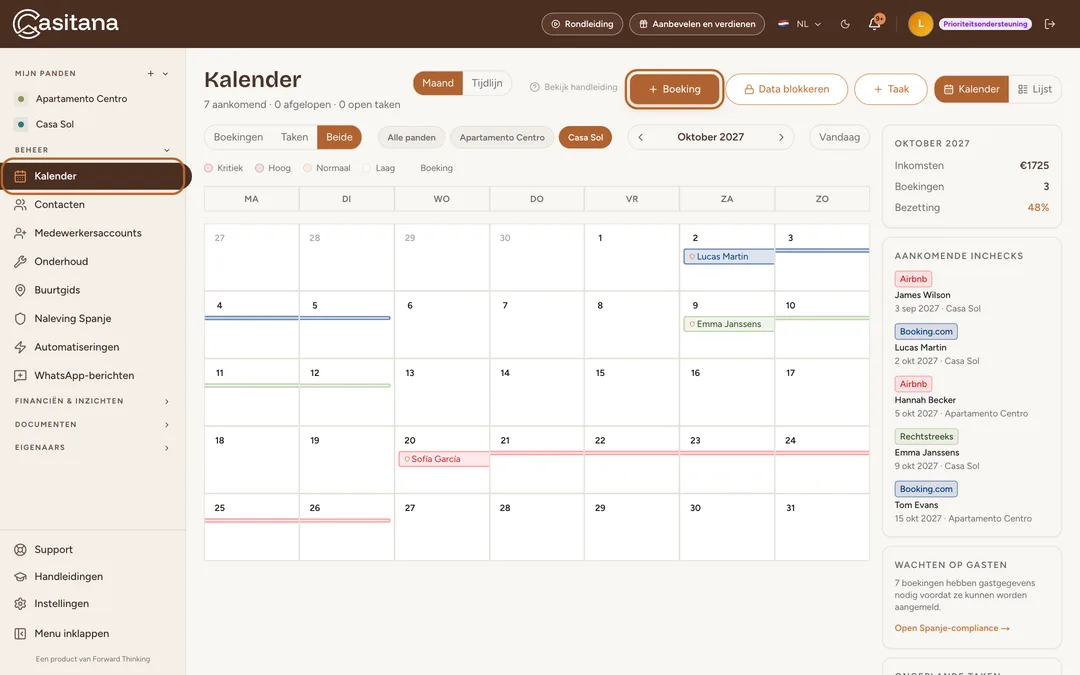Click the + Taak button

(x=891, y=90)
